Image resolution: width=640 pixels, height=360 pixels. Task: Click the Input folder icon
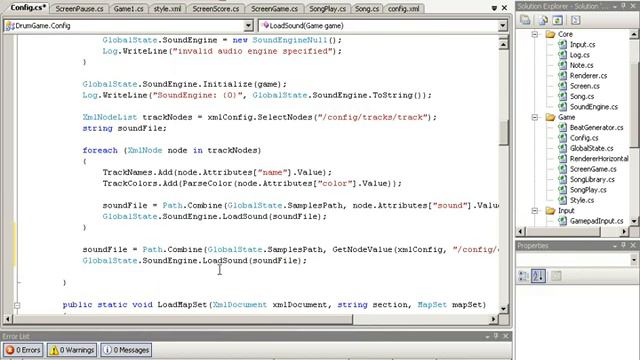550,211
